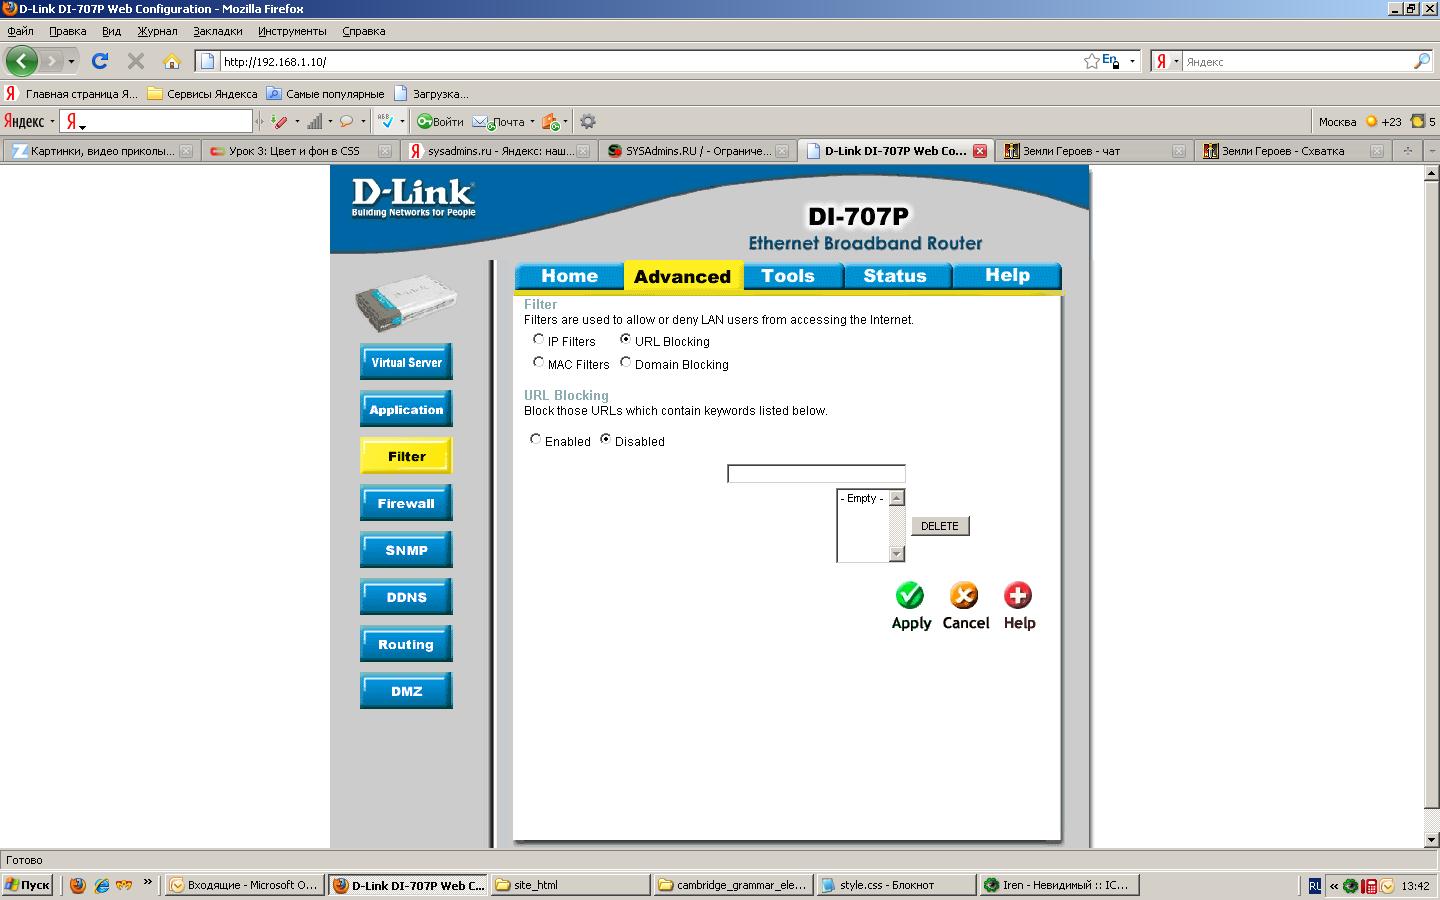Viewport: 1440px width, 900px height.
Task: Click the weather +23 indicator
Action: pos(1384,121)
